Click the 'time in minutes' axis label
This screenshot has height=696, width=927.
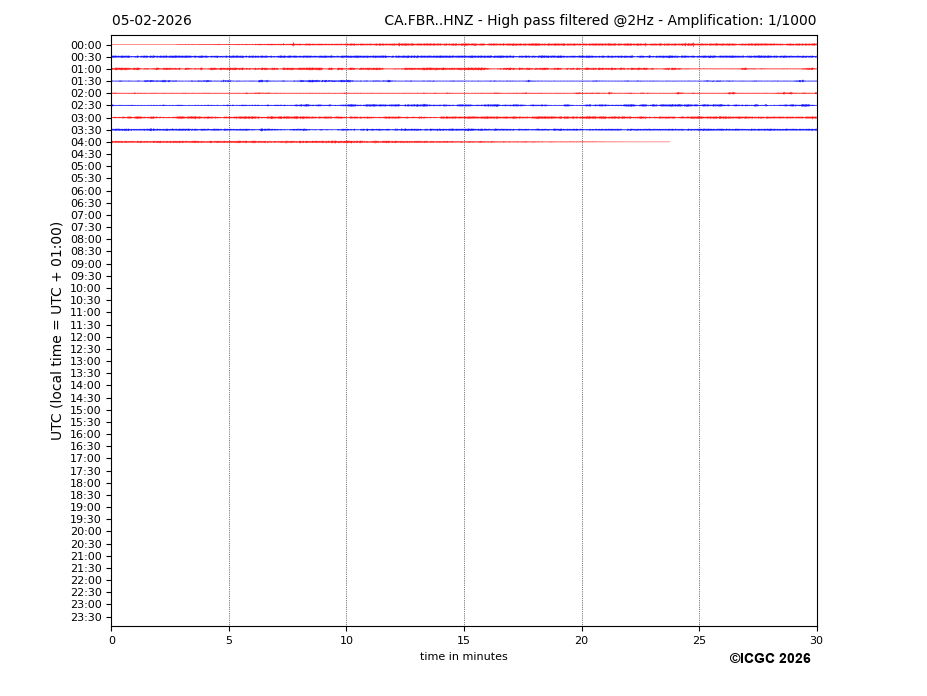(x=463, y=657)
